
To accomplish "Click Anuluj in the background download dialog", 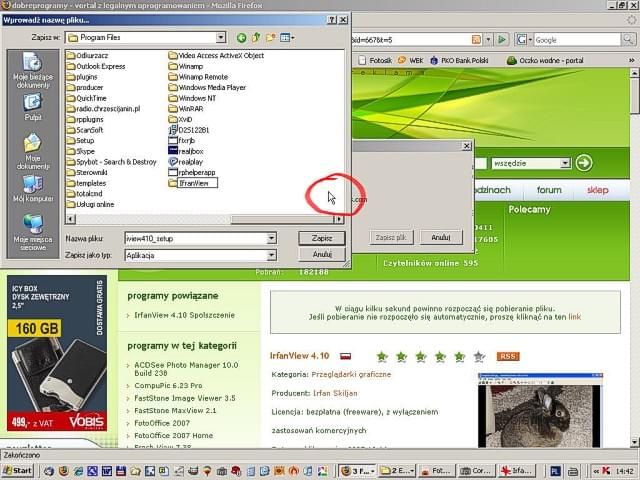I will point(441,237).
